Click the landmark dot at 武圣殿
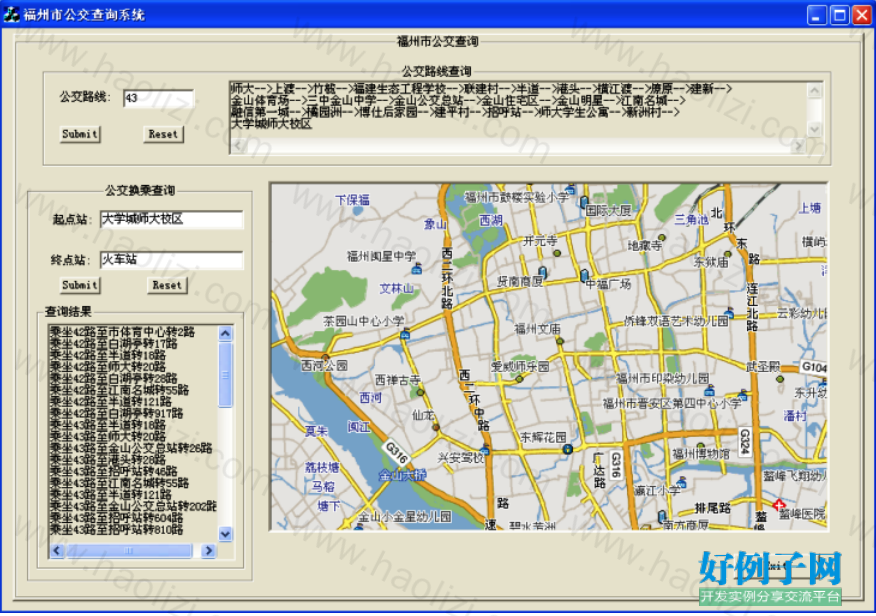876x616 pixels. [780, 379]
